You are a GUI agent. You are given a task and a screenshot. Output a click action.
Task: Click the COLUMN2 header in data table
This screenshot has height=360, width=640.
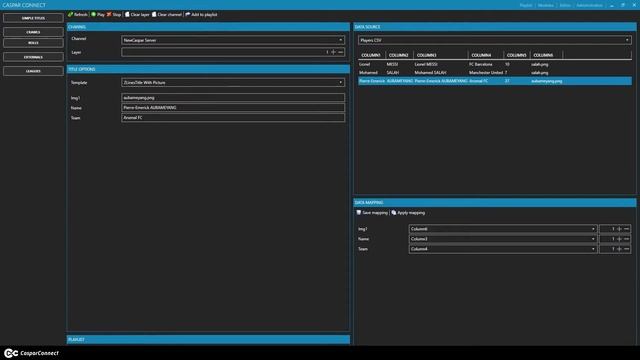[399, 55]
